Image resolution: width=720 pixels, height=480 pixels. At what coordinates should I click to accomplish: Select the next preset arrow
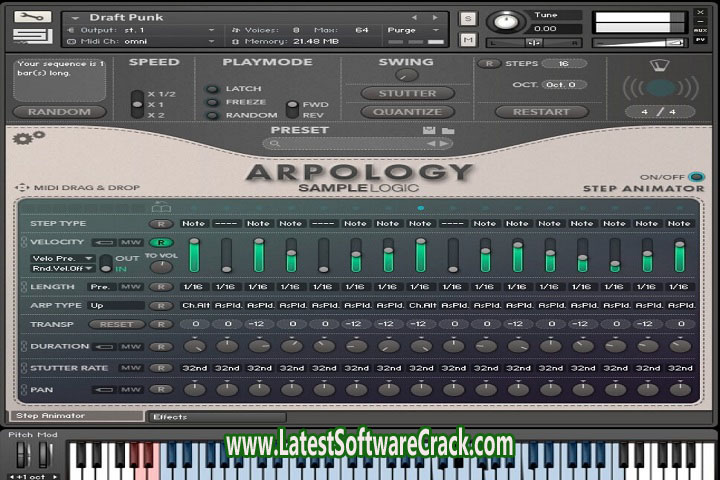444,144
